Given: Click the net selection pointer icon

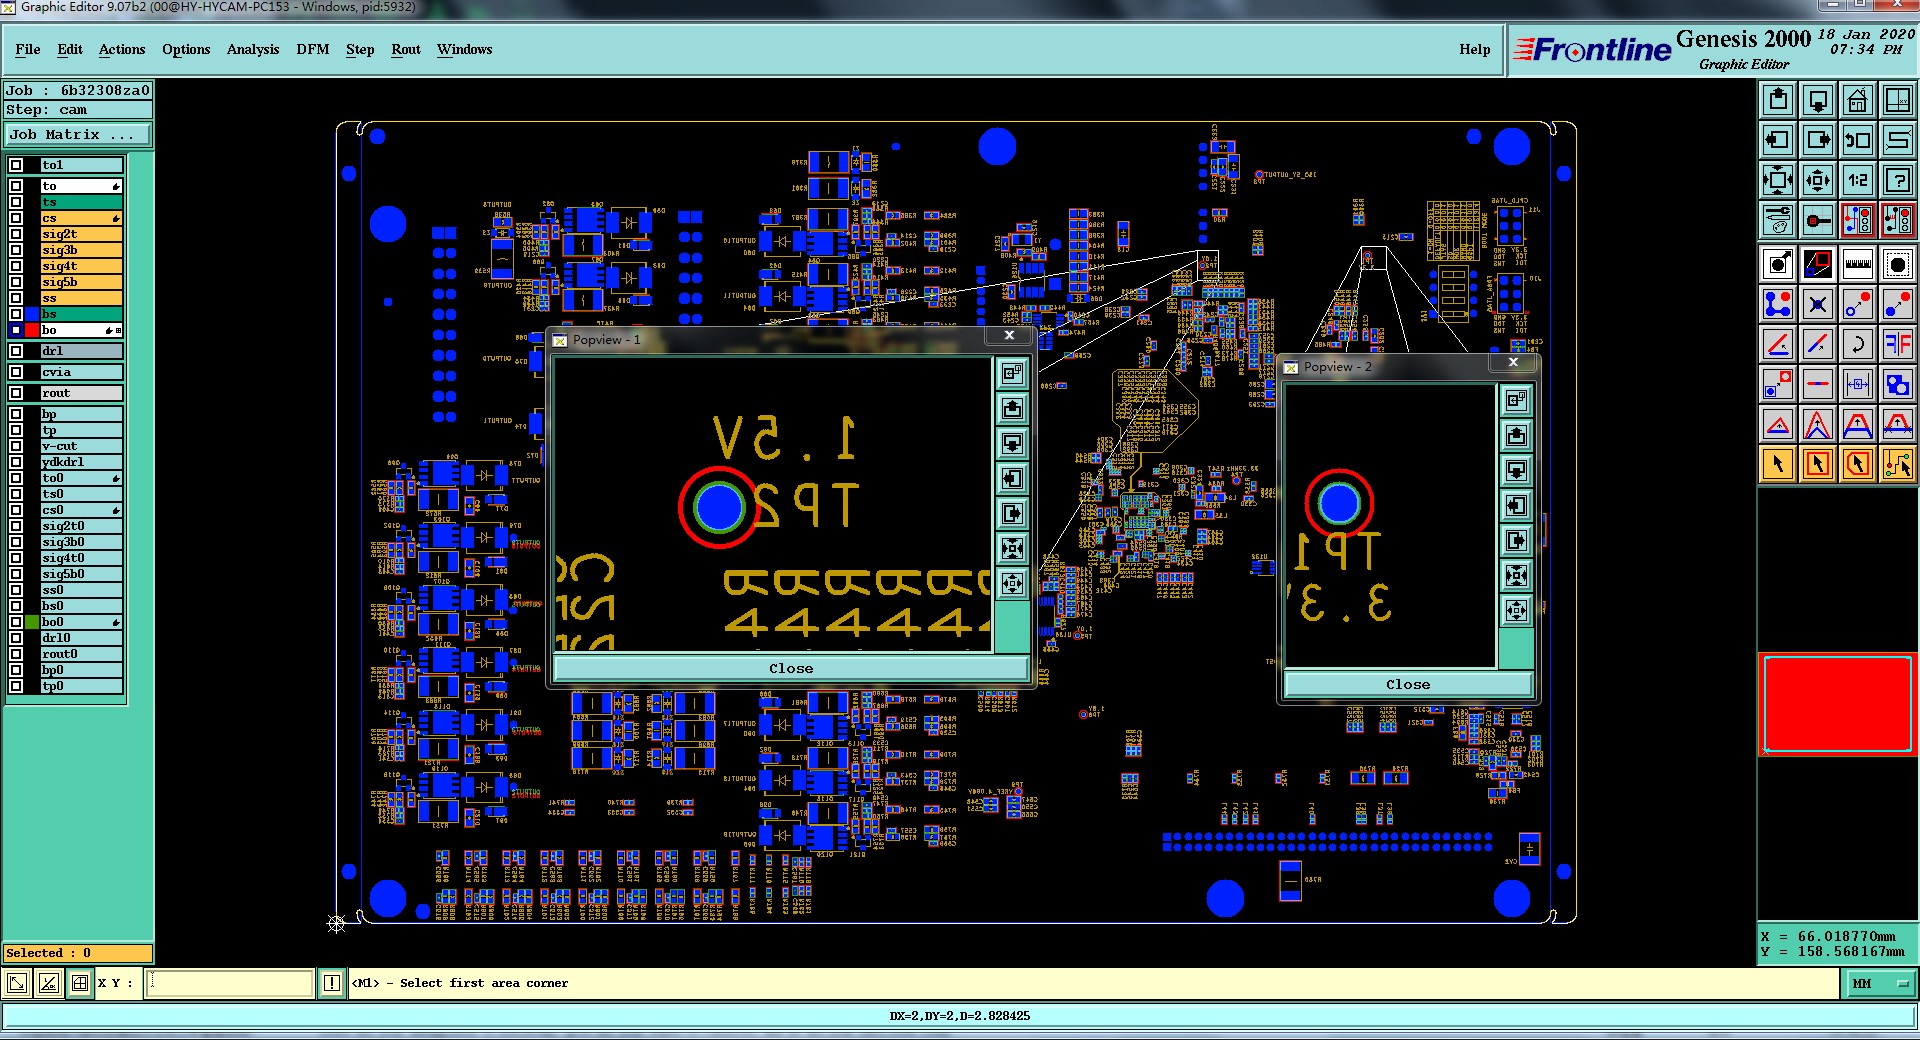Looking at the screenshot, I should 1897,464.
